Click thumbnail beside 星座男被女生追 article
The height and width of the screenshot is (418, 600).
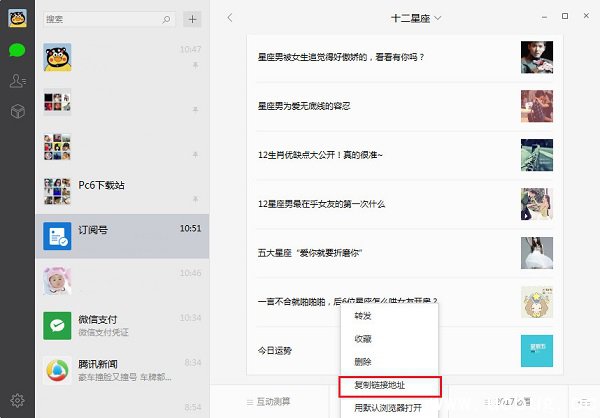point(537,57)
